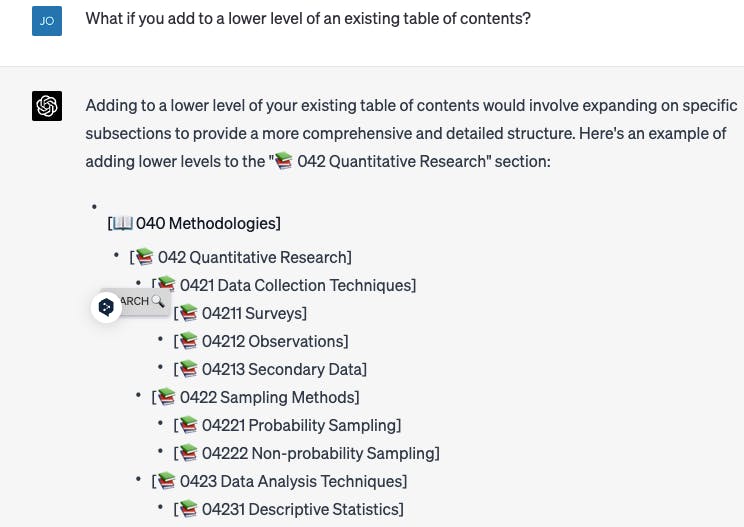Screen dimensions: 744x527
Task: Click the user question about table of contents
Action: click(308, 18)
